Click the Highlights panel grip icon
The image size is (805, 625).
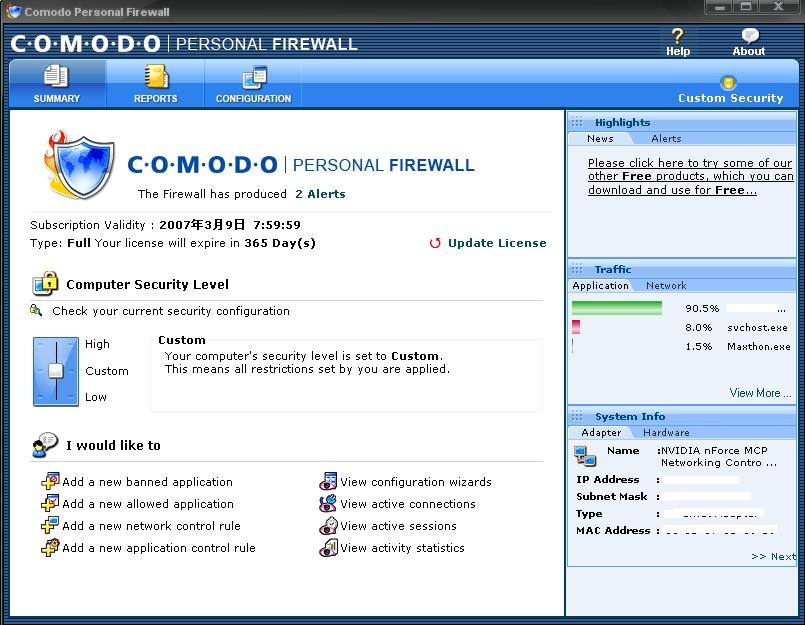click(x=577, y=122)
